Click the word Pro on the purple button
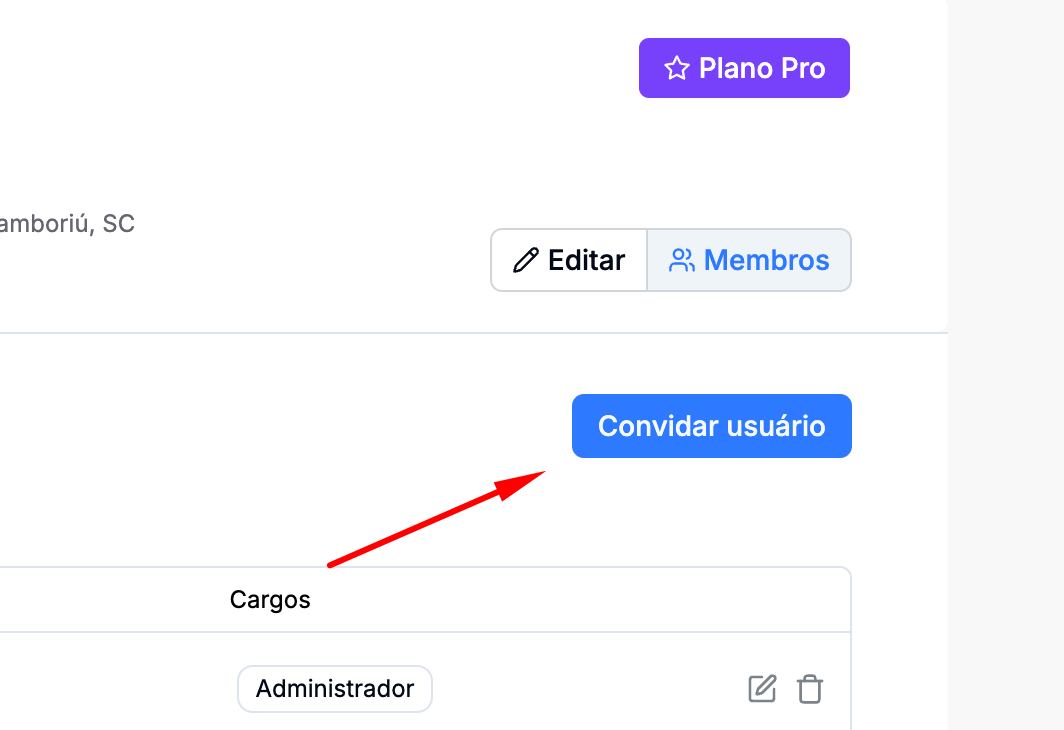The width and height of the screenshot is (1064, 730). tap(803, 68)
